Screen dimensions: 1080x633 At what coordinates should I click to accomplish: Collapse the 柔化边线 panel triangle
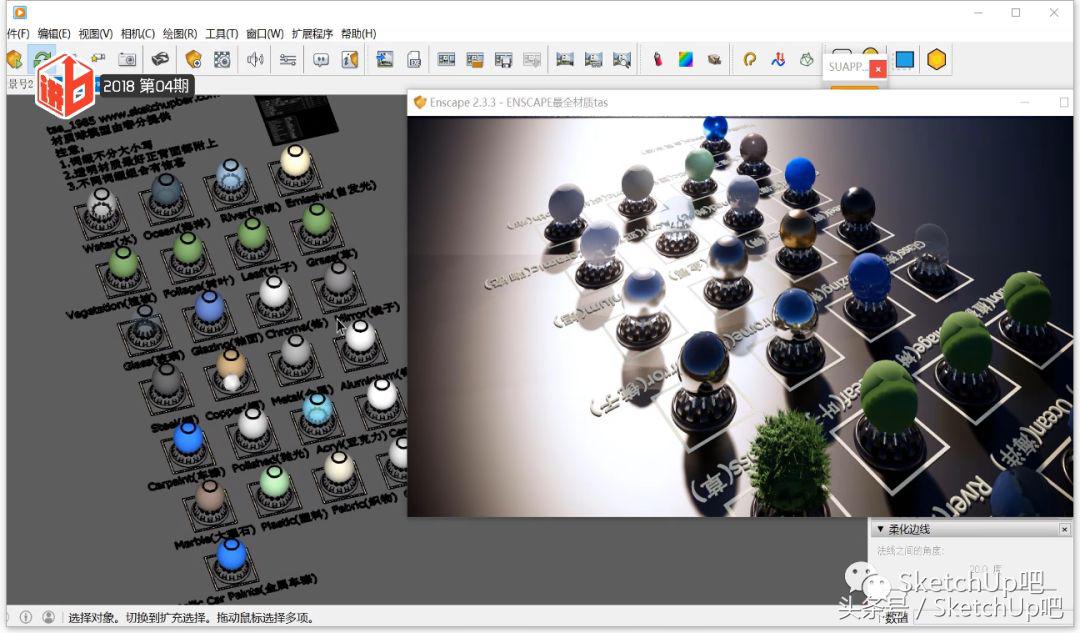coord(880,529)
